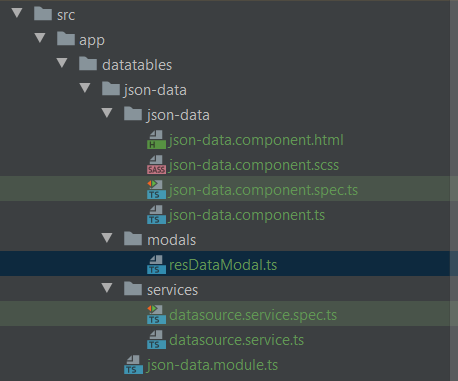Click the modals folder icon
The height and width of the screenshot is (381, 458).
tap(133, 239)
